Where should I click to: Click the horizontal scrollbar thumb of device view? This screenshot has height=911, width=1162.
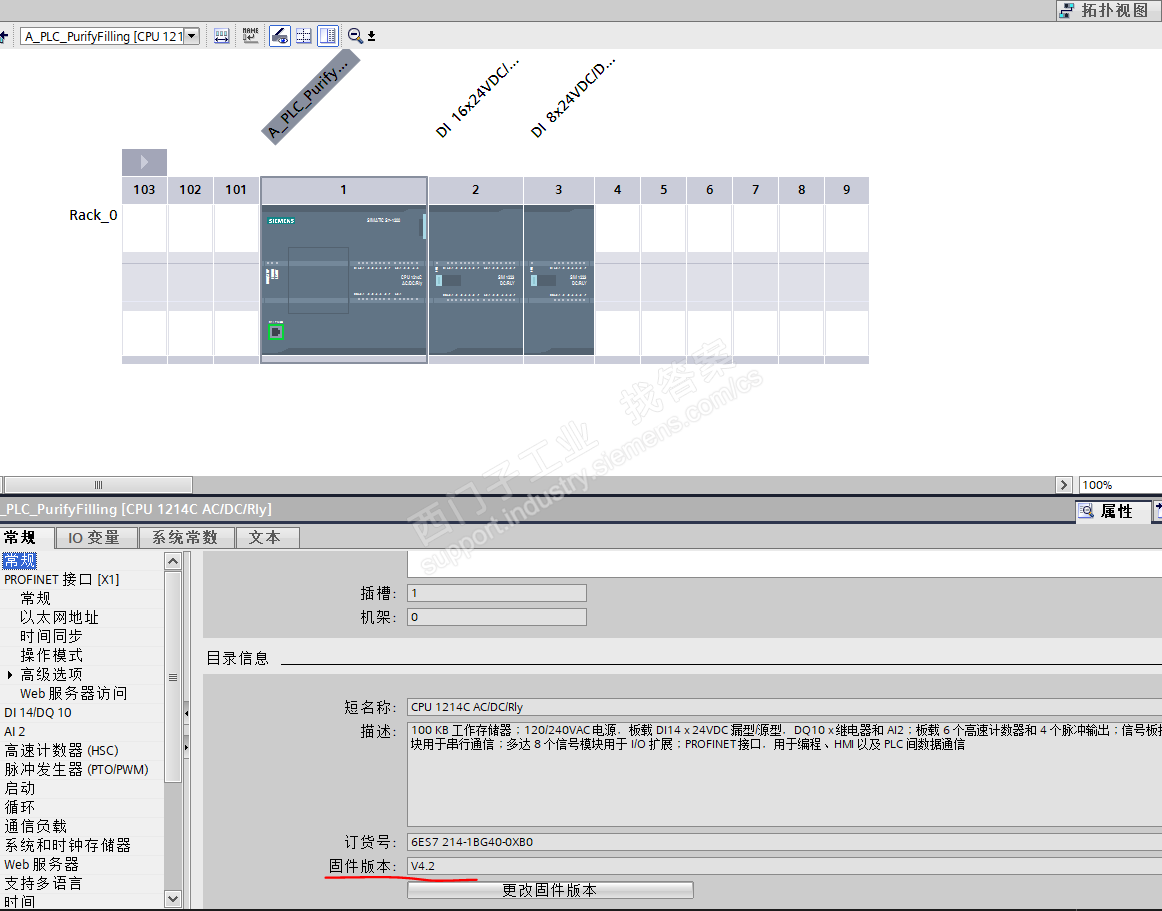click(x=99, y=485)
